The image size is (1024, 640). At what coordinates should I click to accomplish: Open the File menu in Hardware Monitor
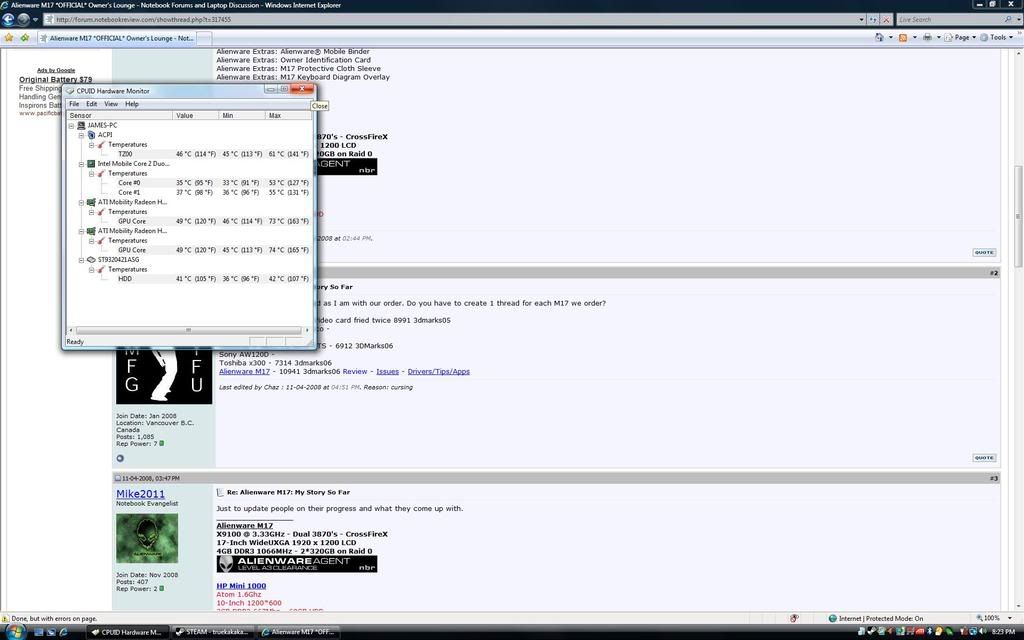[74, 104]
